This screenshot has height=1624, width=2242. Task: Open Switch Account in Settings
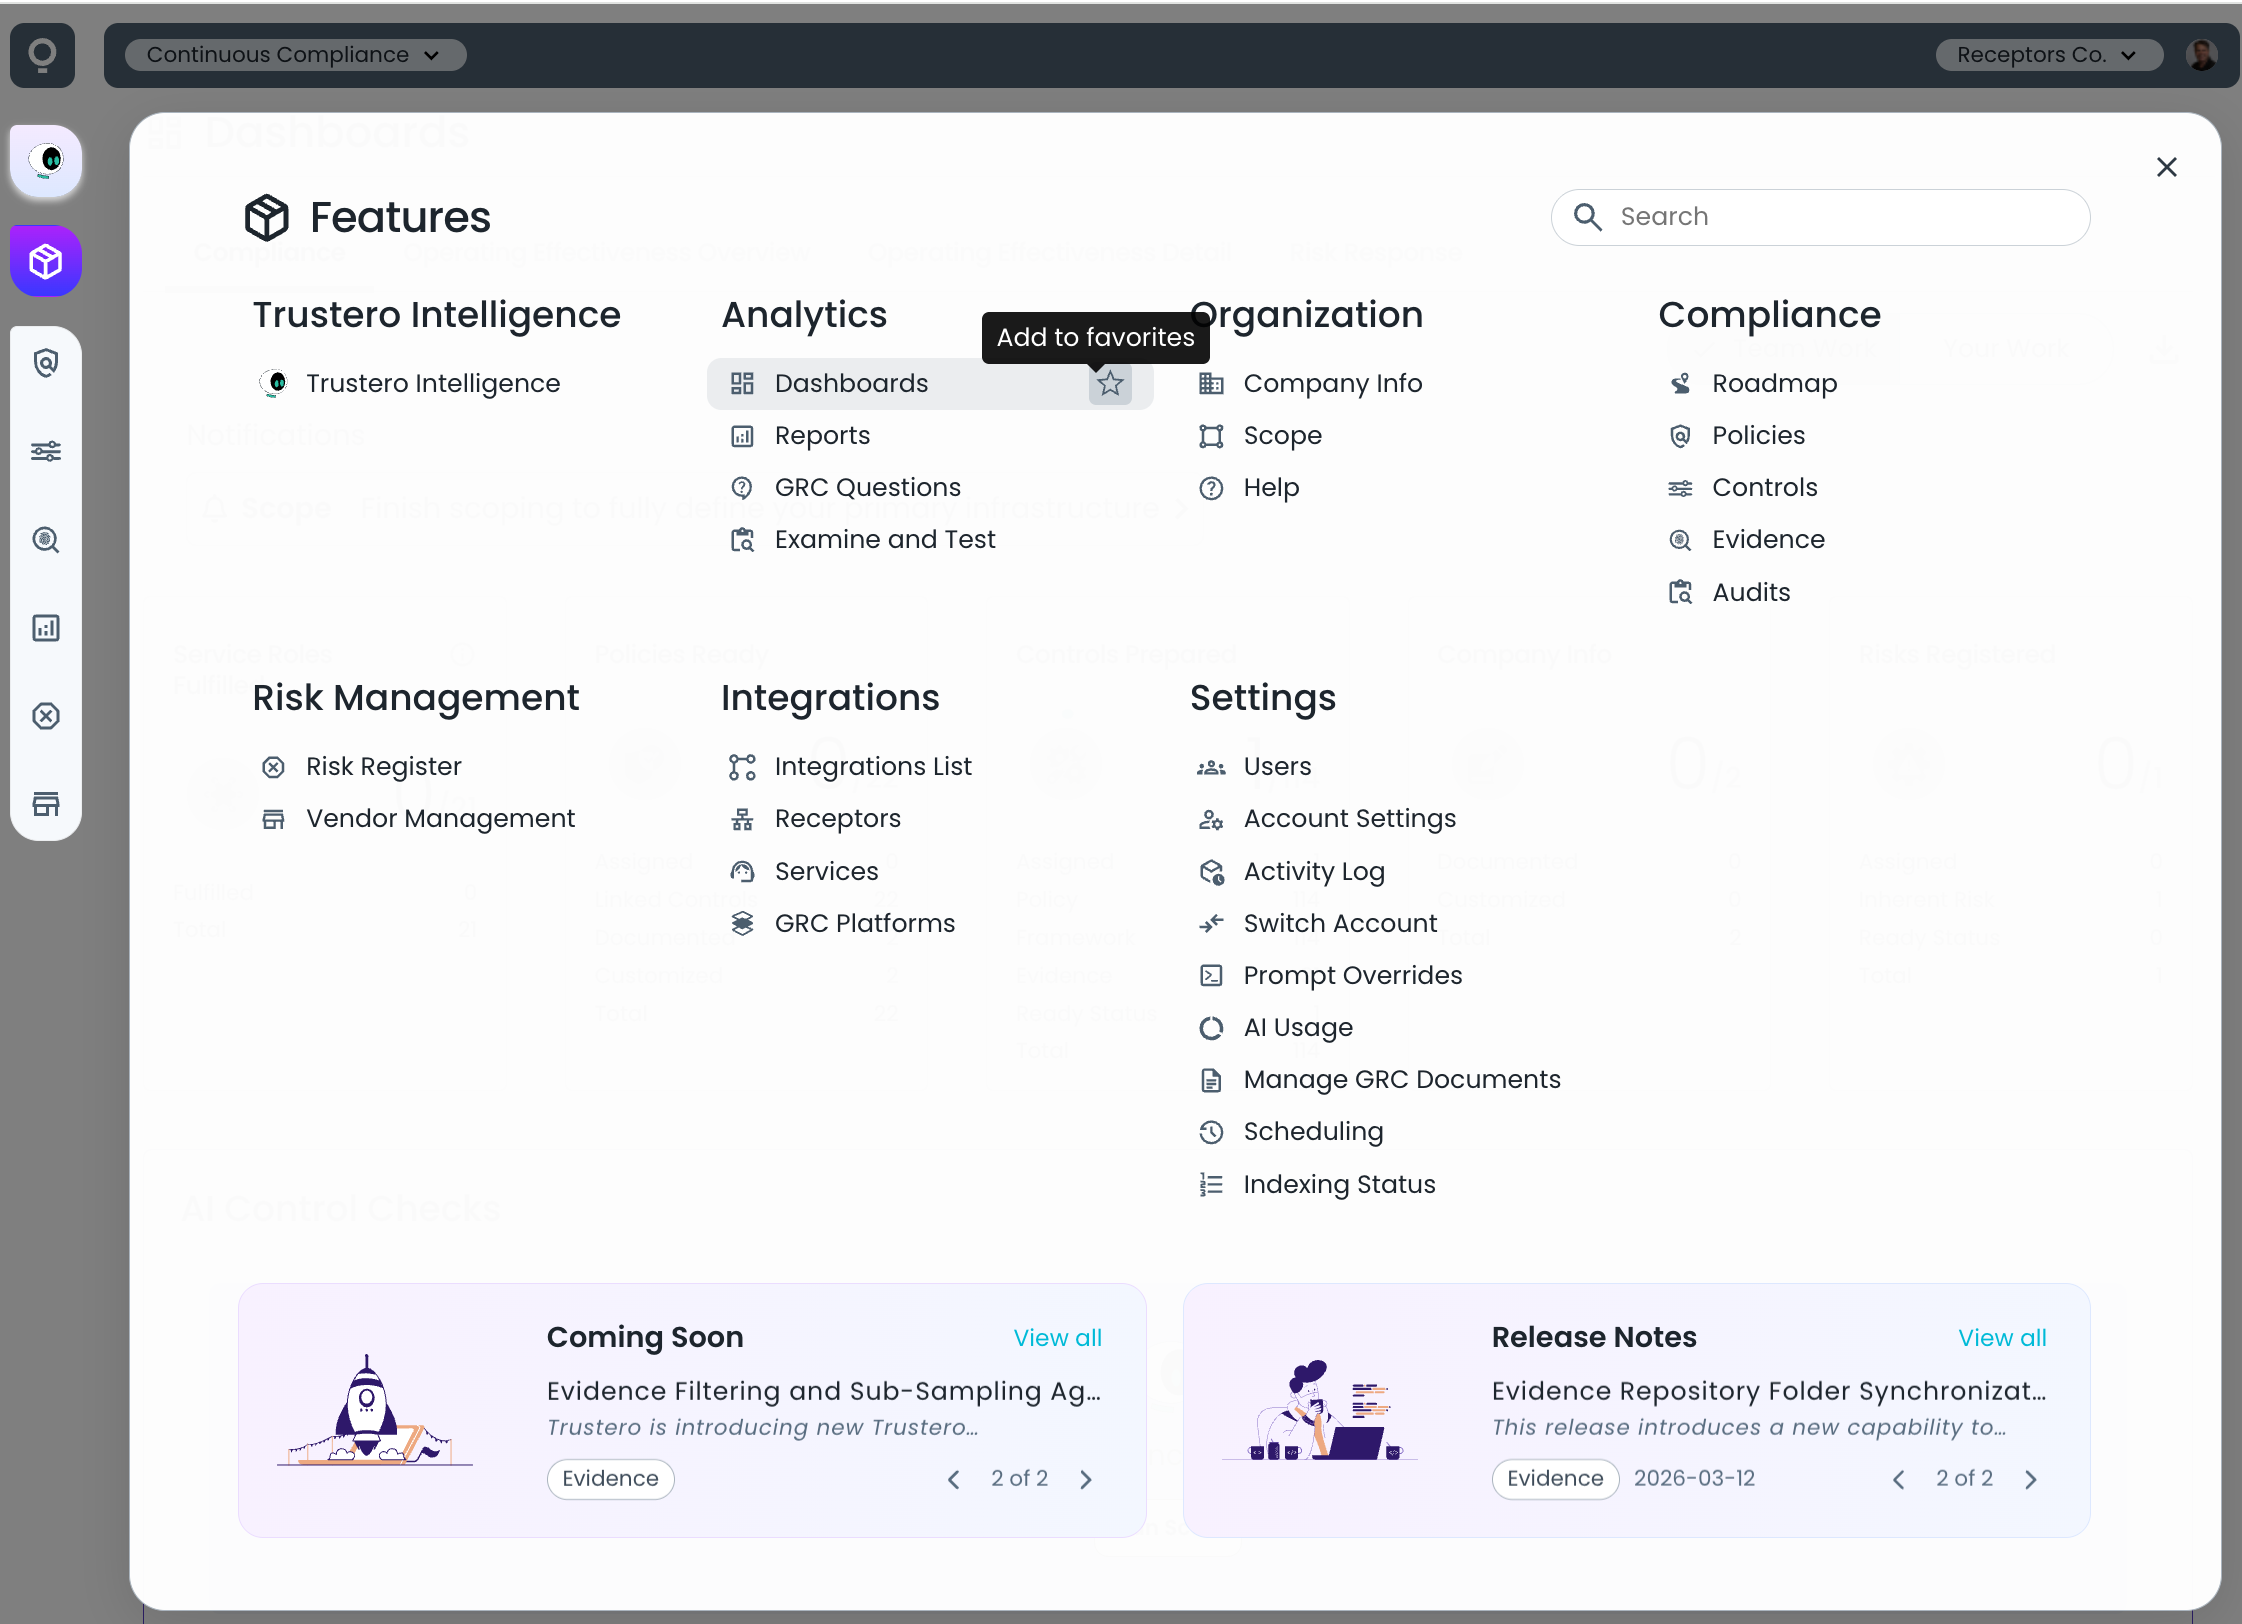click(1339, 924)
